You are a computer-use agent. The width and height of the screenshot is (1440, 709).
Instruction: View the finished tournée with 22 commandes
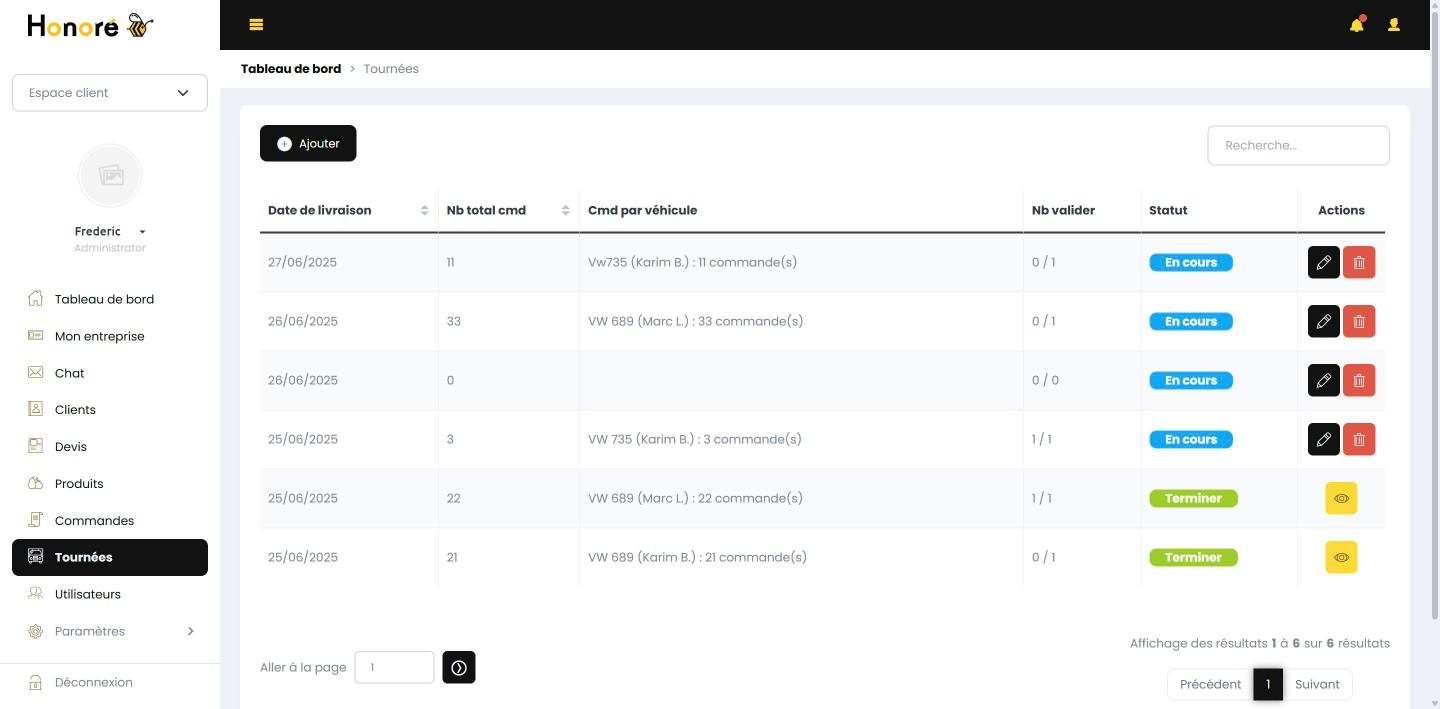point(1341,498)
